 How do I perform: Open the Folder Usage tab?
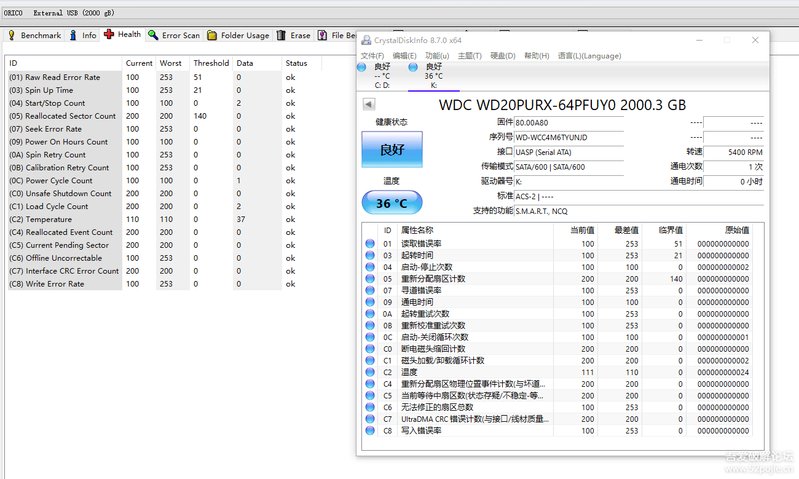click(238, 35)
